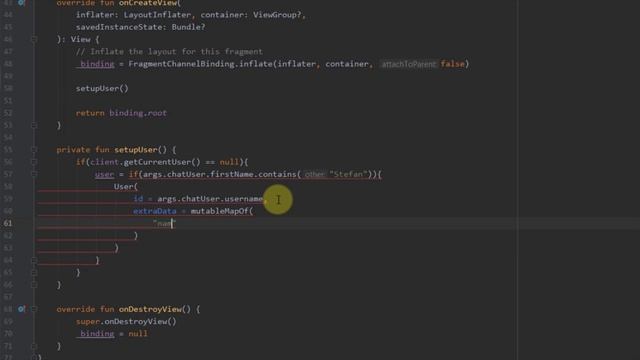
Task: Click the fold end marker on line 66
Action: click(34, 284)
